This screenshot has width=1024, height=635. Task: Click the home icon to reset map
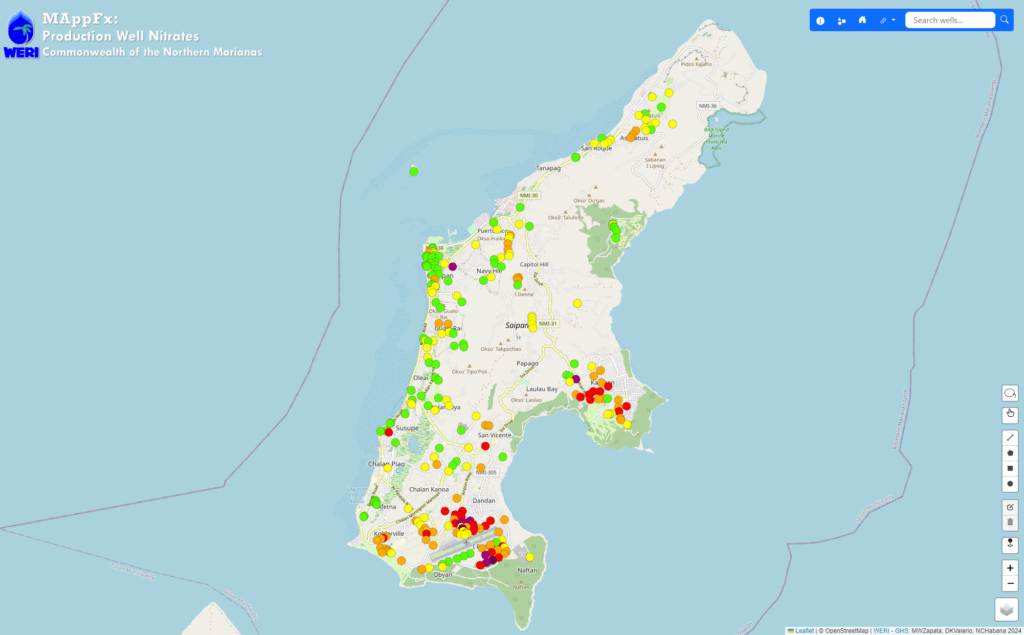point(862,20)
